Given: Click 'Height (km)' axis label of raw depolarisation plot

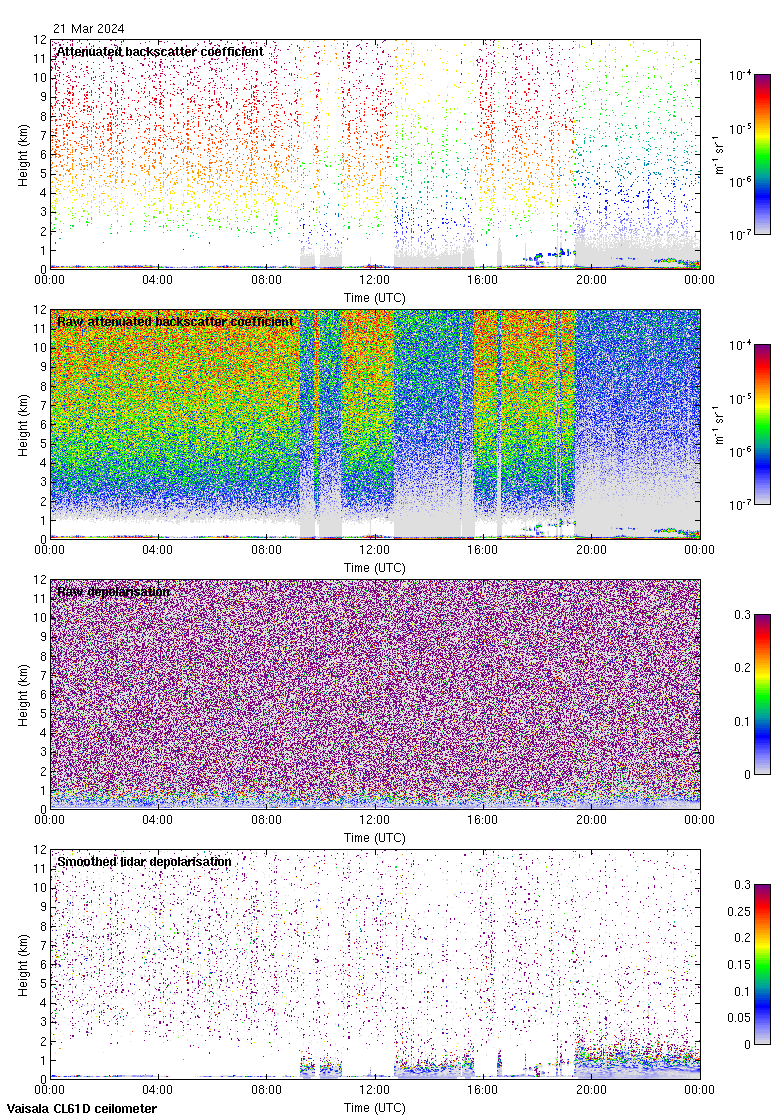Looking at the screenshot, I should tap(24, 694).
